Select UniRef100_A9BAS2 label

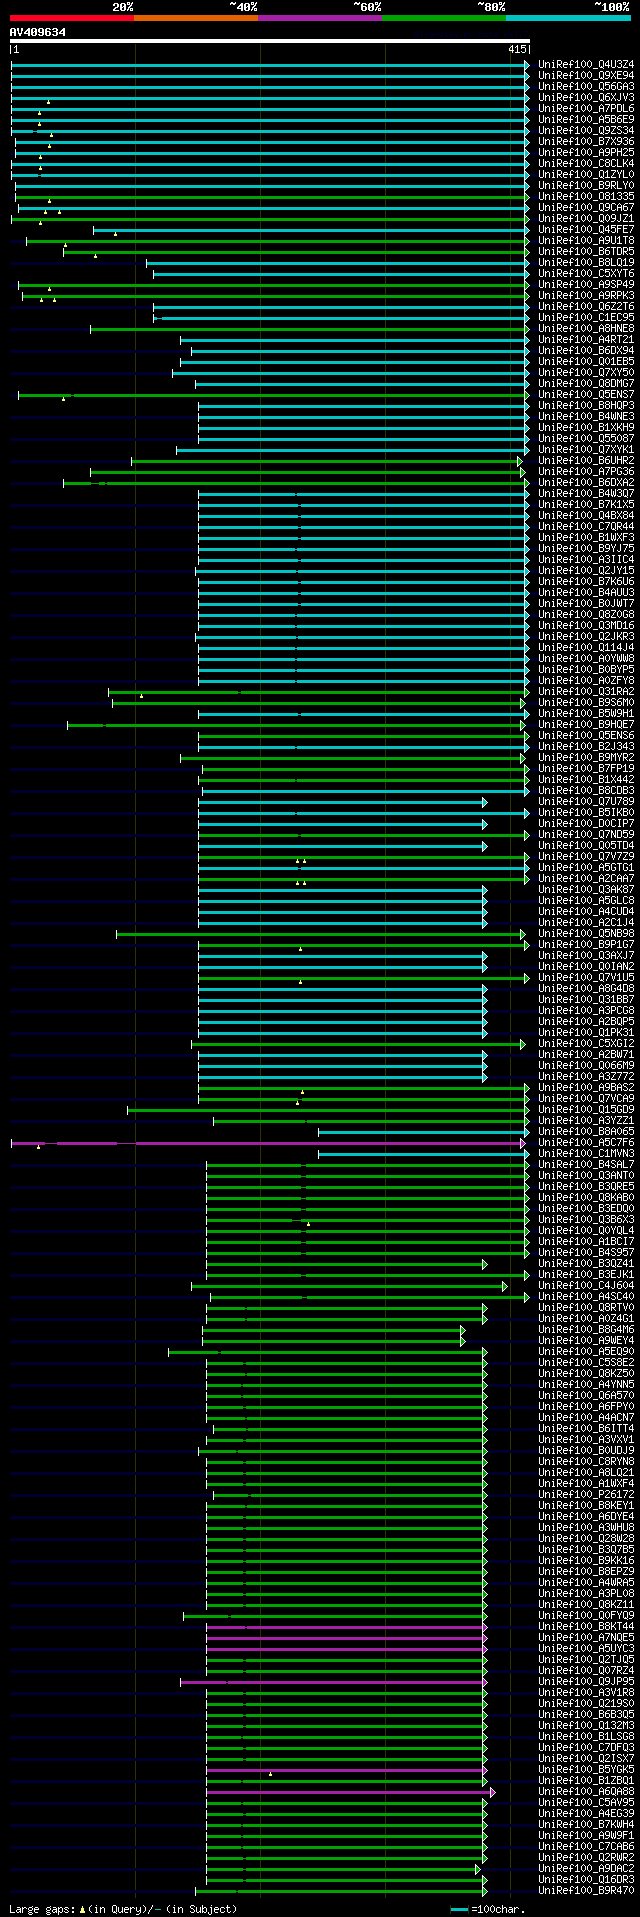586,1088
